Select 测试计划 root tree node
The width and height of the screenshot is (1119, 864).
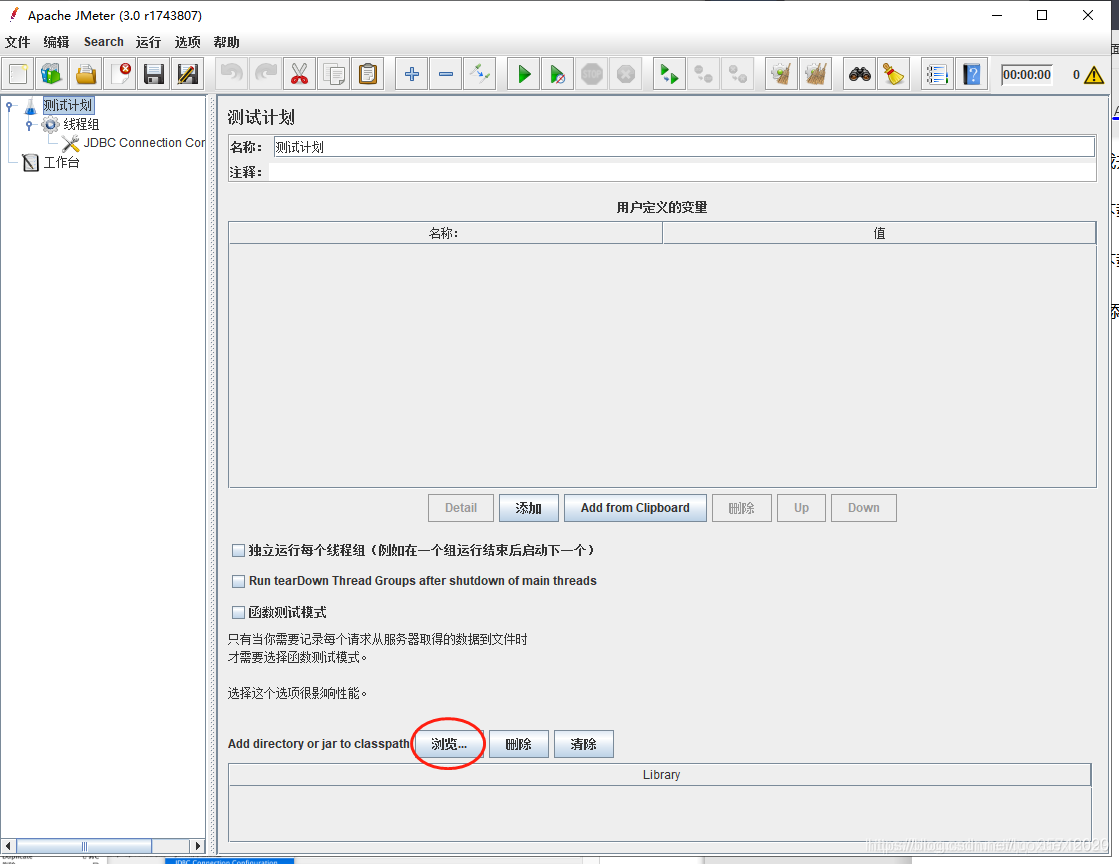pyautogui.click(x=68, y=106)
